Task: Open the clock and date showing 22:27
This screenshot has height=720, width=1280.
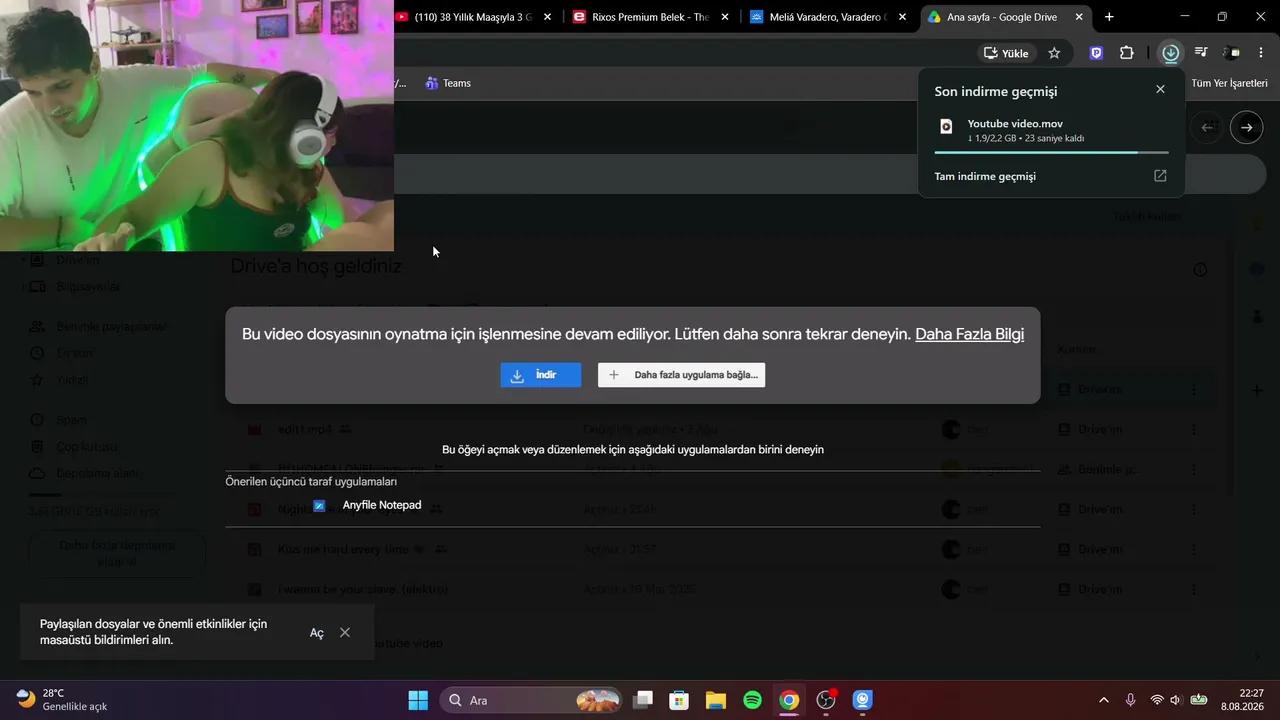Action: point(1242,700)
